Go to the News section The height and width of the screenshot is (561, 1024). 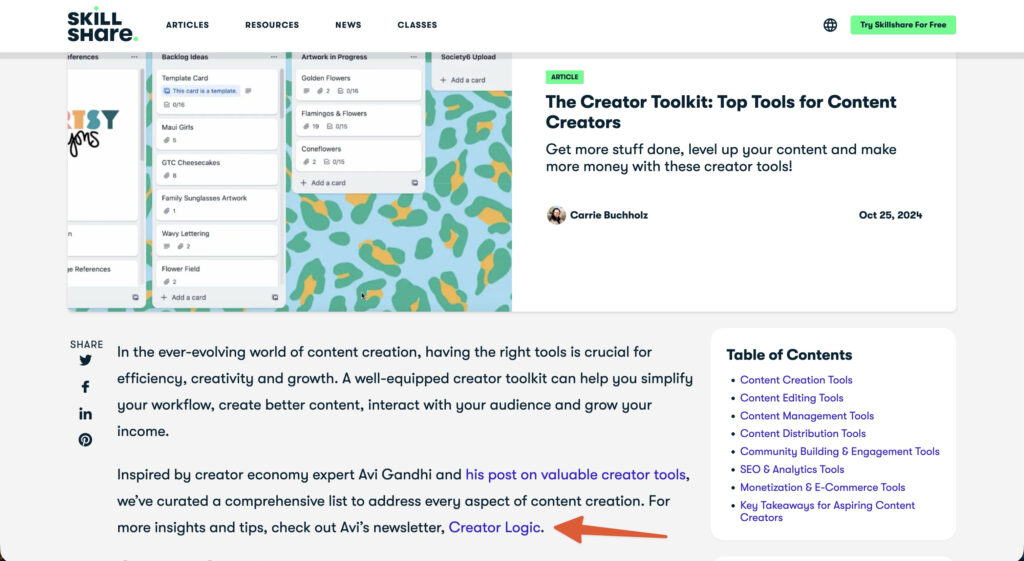click(x=348, y=25)
